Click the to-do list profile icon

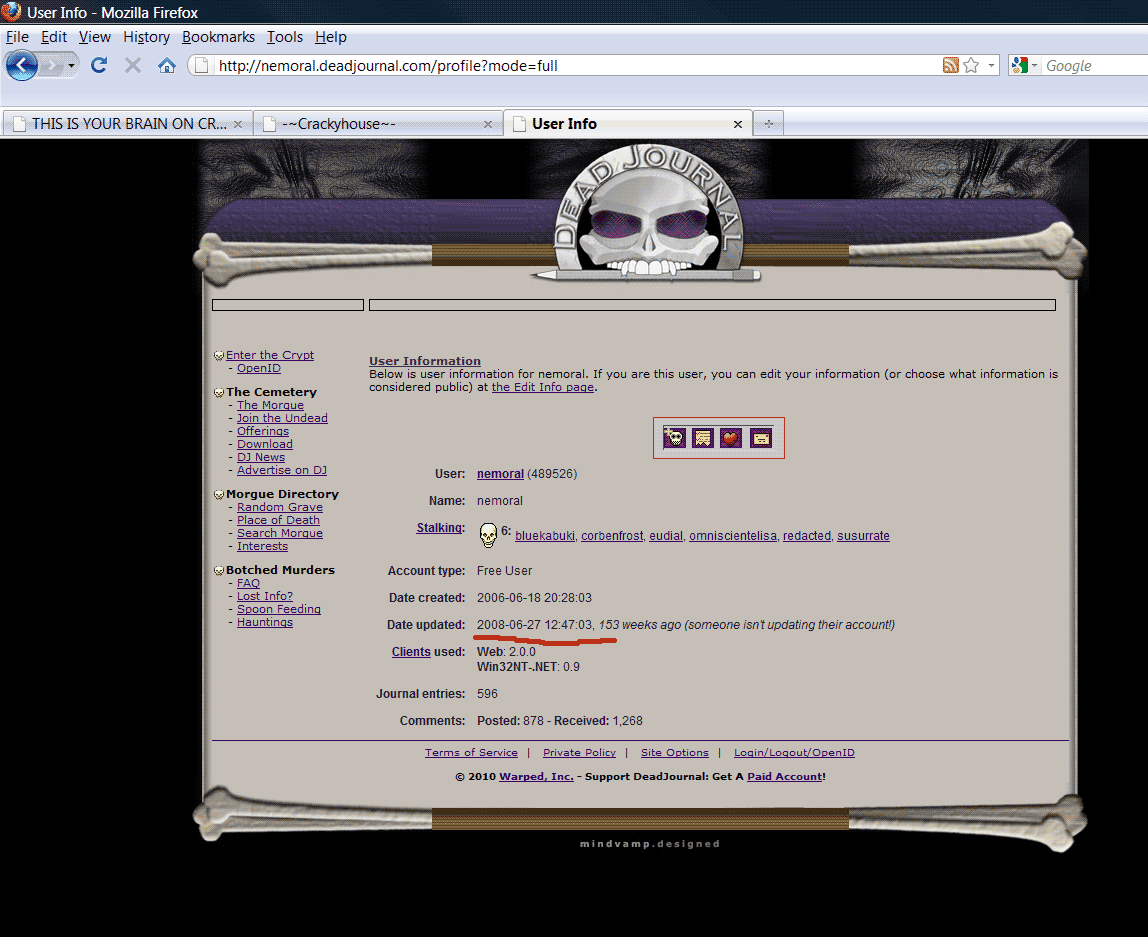(703, 438)
